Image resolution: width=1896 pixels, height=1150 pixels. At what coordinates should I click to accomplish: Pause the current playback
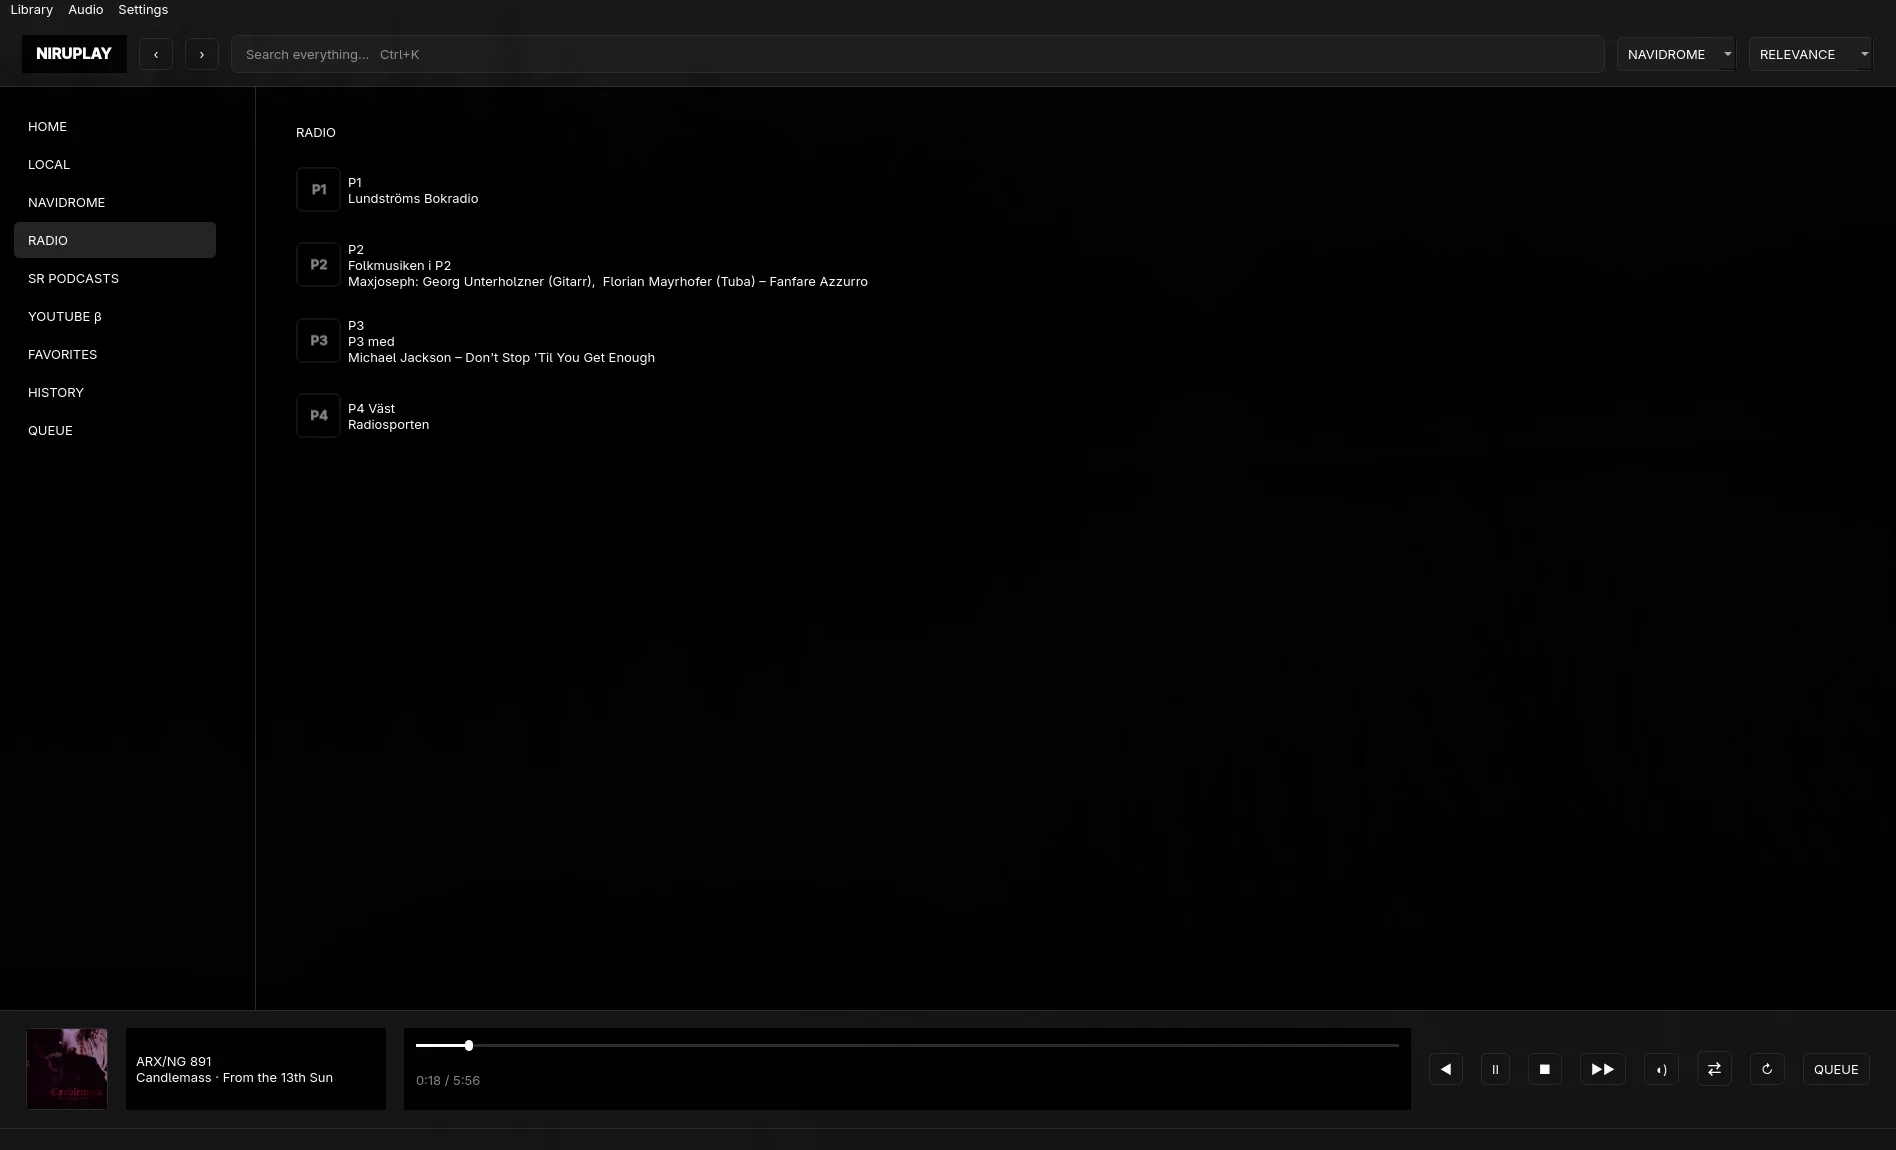(x=1495, y=1069)
